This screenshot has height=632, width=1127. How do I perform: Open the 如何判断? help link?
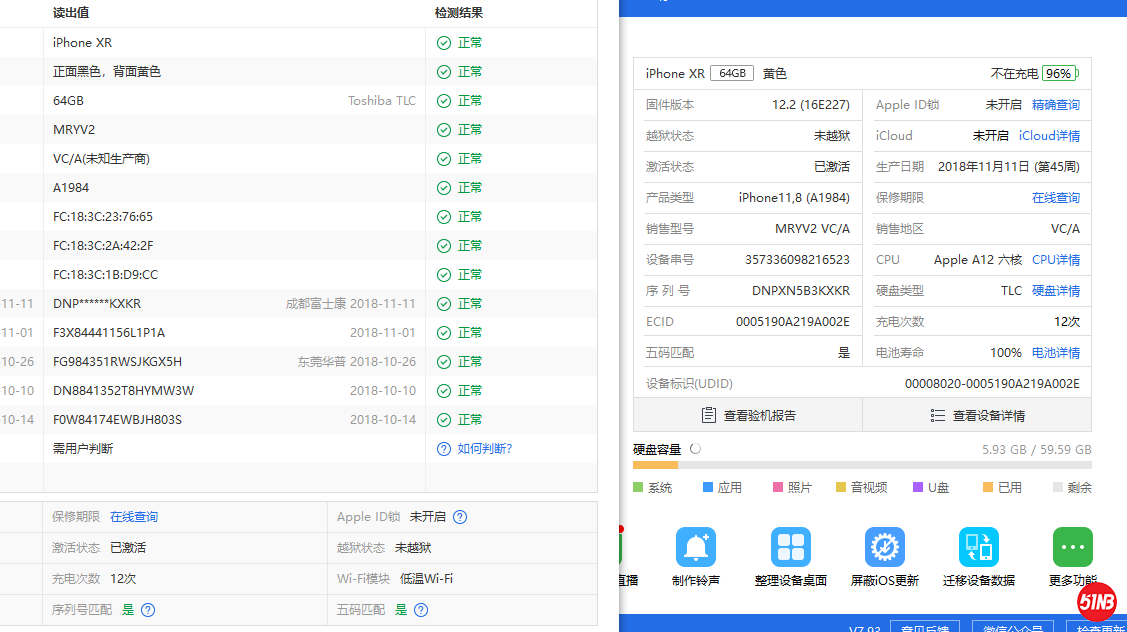484,449
